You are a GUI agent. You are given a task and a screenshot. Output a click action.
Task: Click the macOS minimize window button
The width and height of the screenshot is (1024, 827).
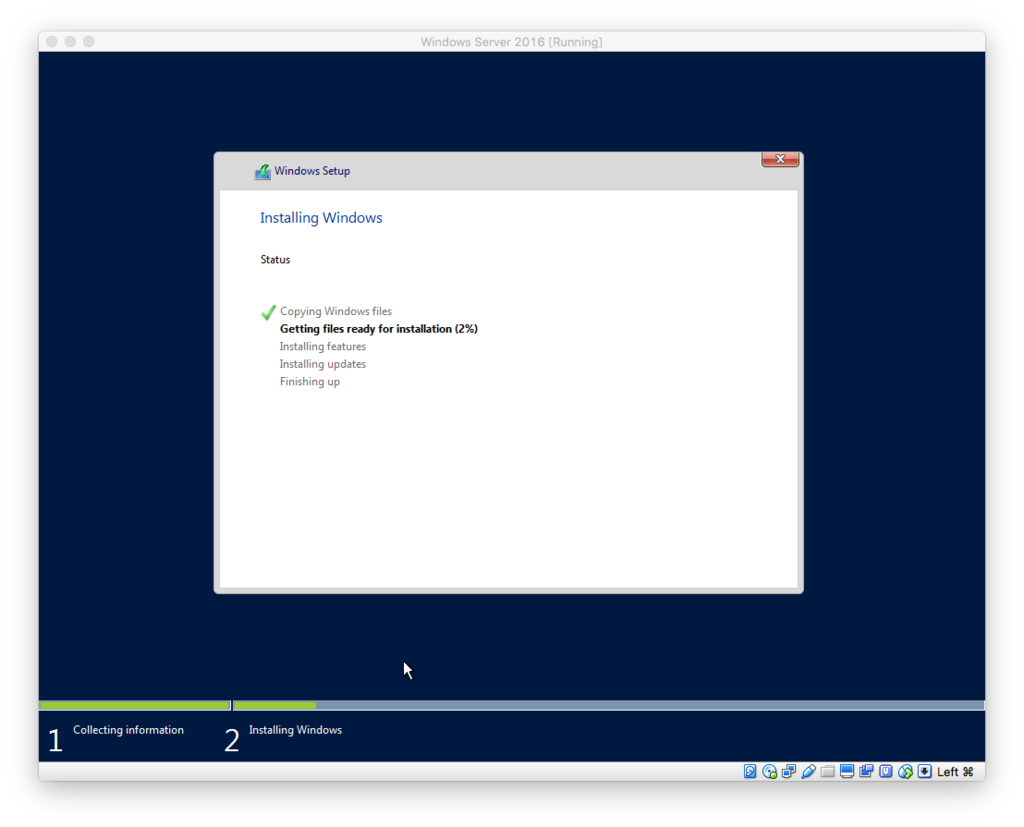[70, 42]
